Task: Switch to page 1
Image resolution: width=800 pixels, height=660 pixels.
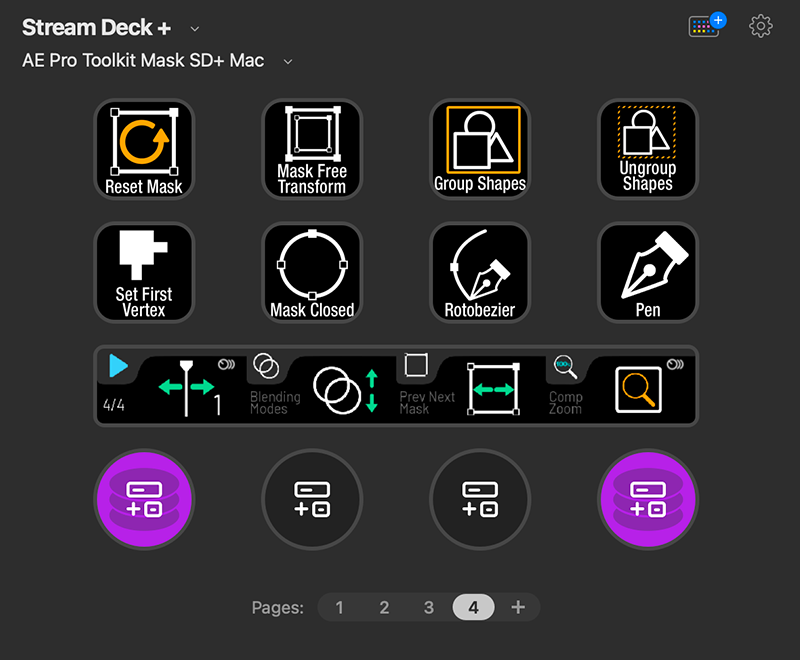Action: click(x=339, y=607)
